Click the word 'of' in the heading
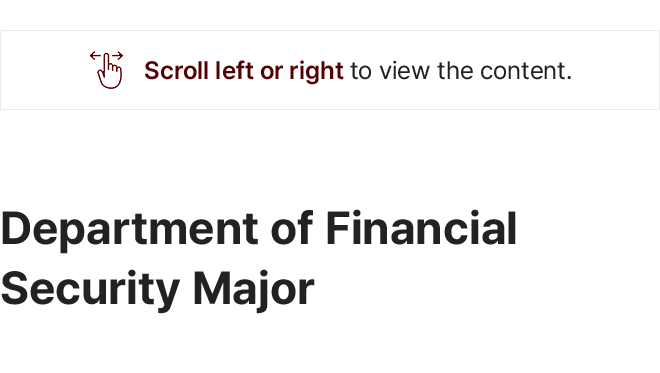 pyautogui.click(x=292, y=228)
